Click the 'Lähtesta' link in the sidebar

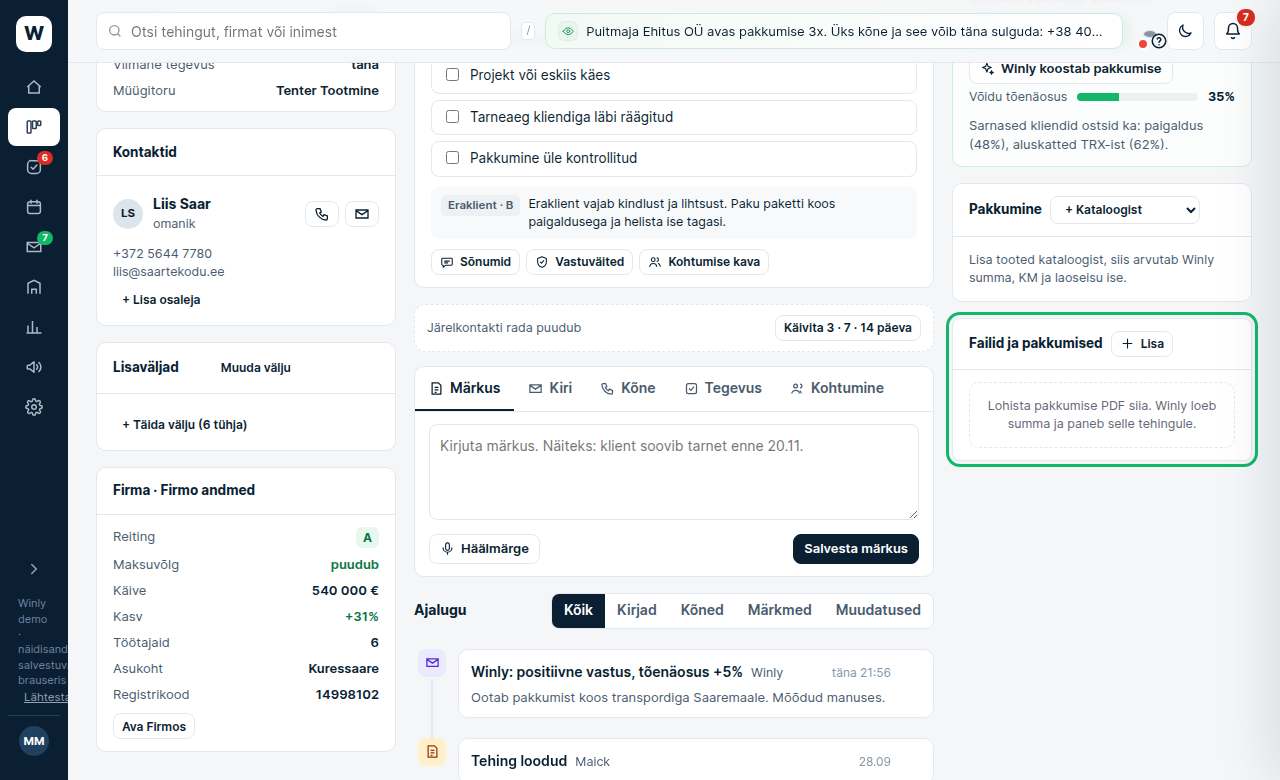[x=46, y=697]
